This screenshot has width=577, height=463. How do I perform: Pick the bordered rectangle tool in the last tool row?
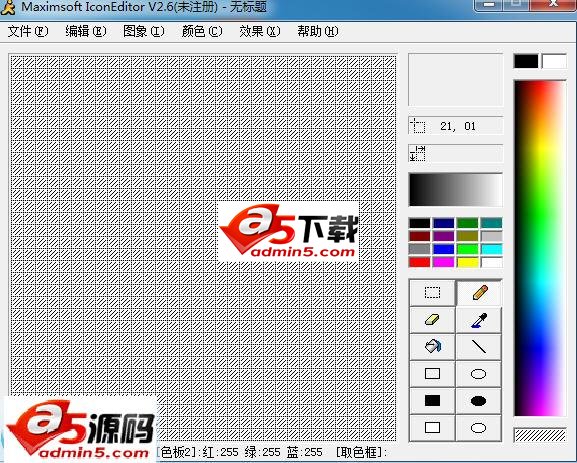(432, 427)
